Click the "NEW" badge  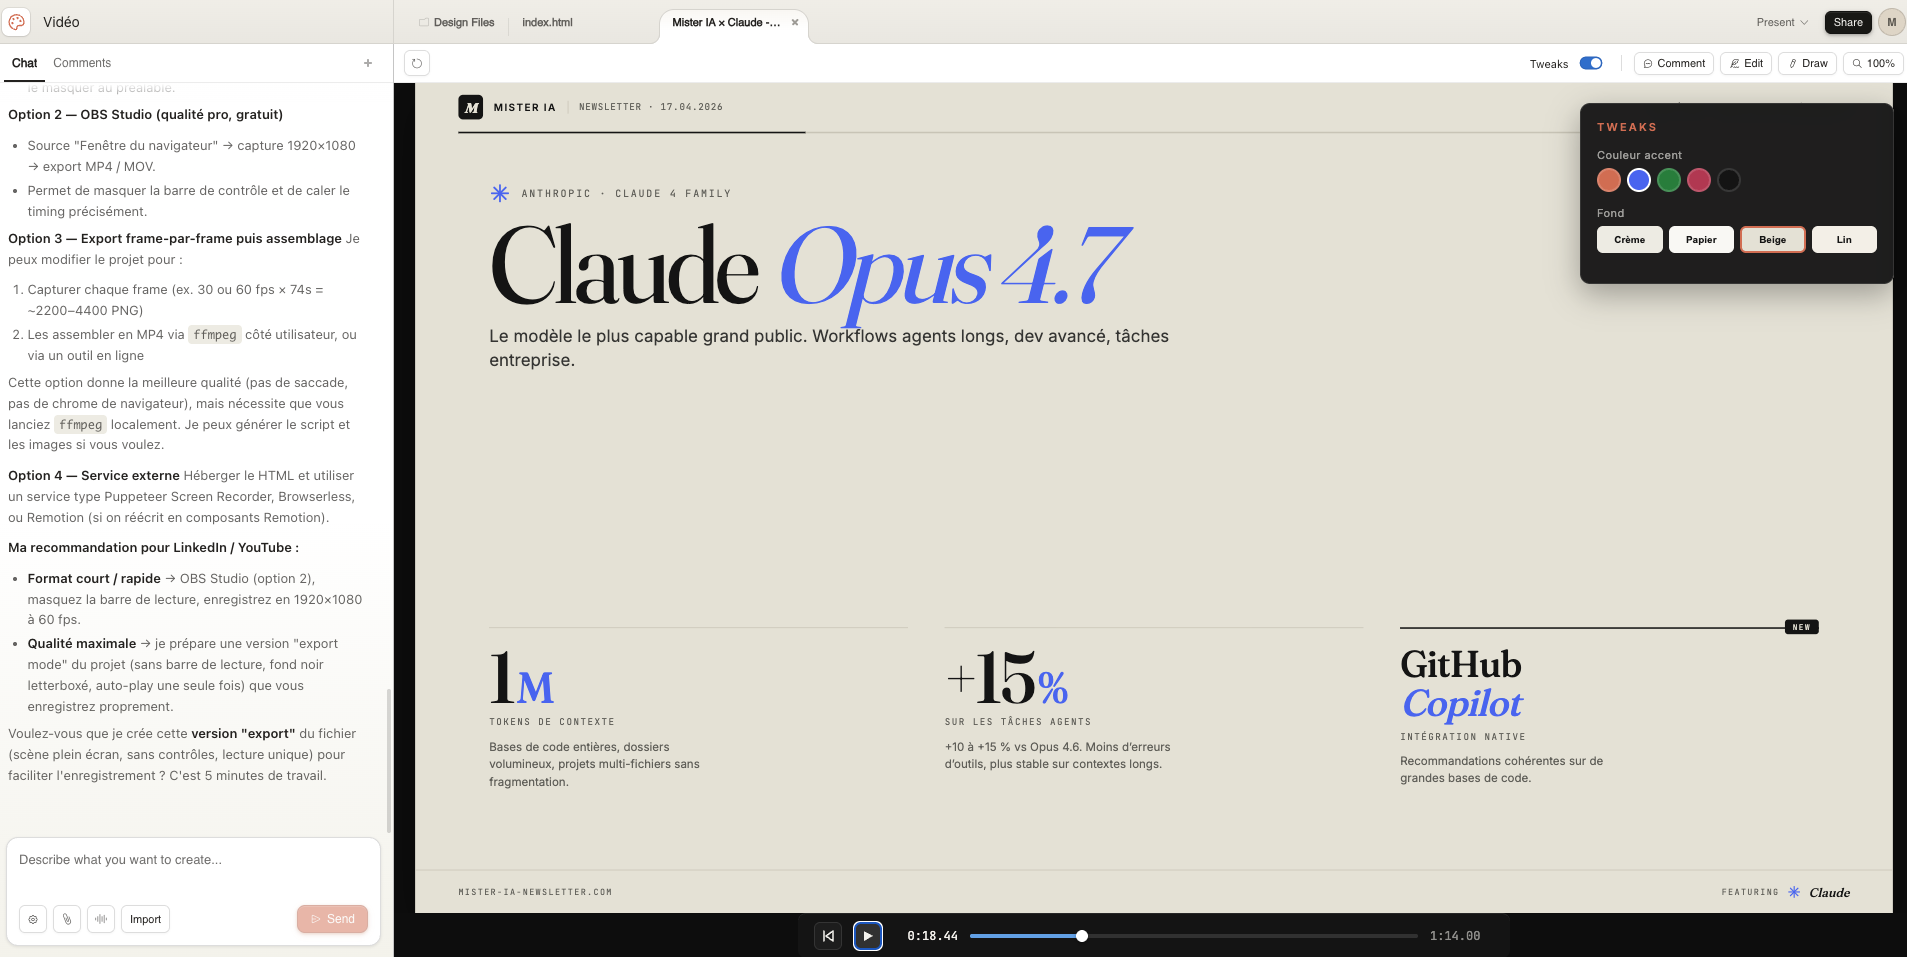1801,627
